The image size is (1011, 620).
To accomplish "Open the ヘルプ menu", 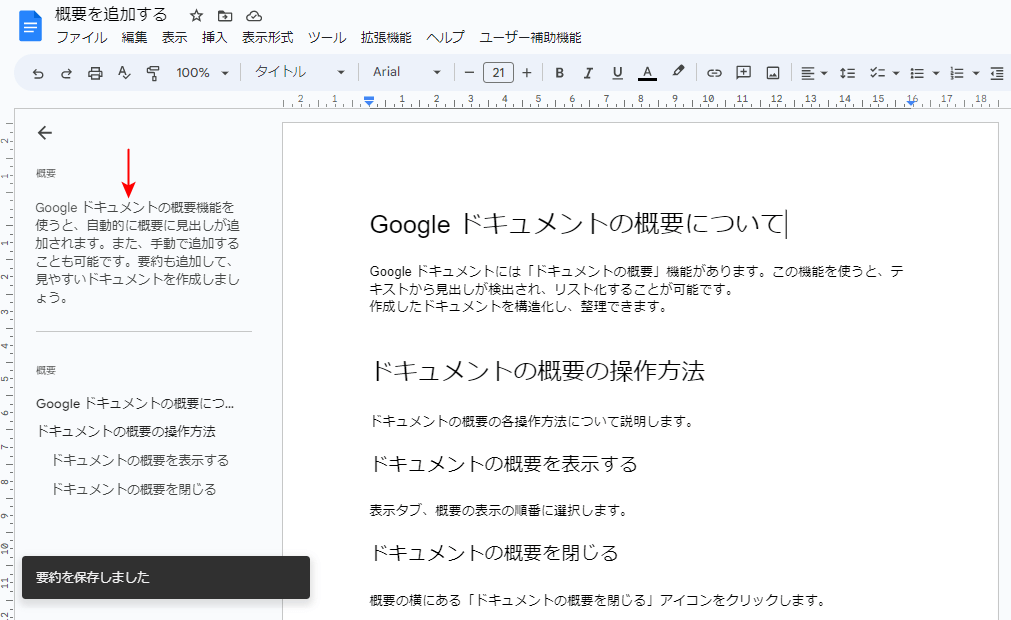I will coord(445,37).
